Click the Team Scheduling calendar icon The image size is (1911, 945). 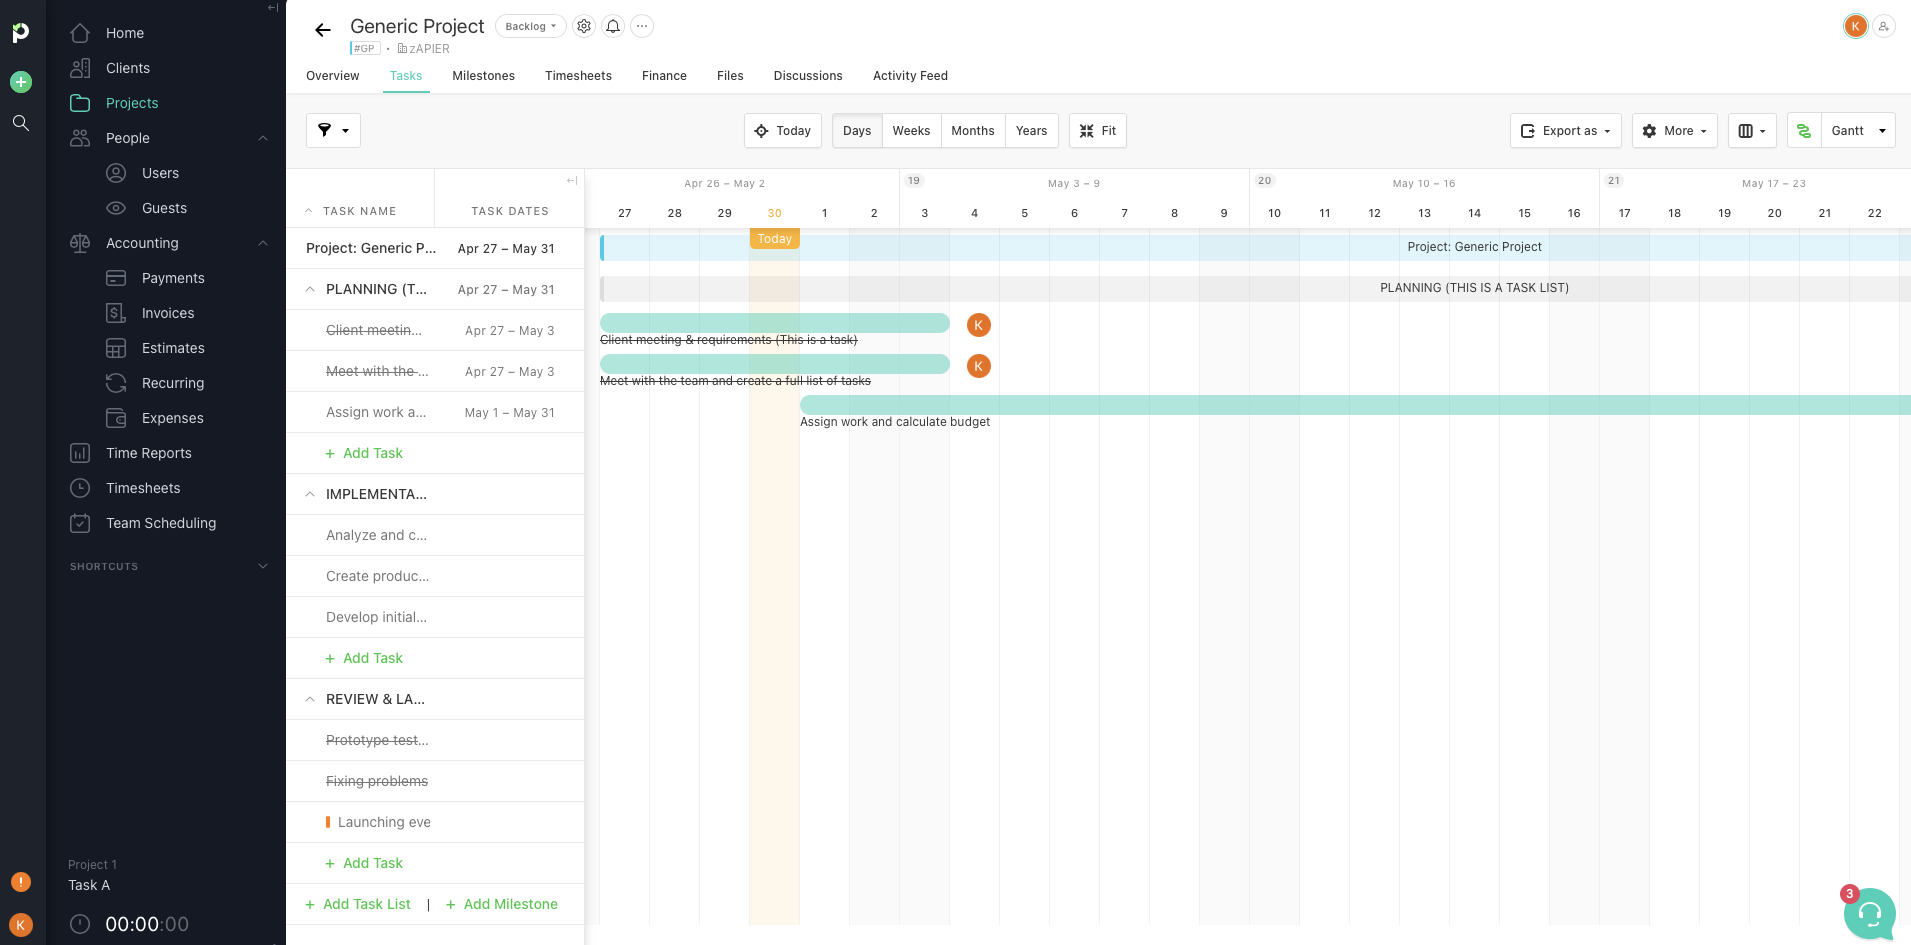click(x=80, y=523)
